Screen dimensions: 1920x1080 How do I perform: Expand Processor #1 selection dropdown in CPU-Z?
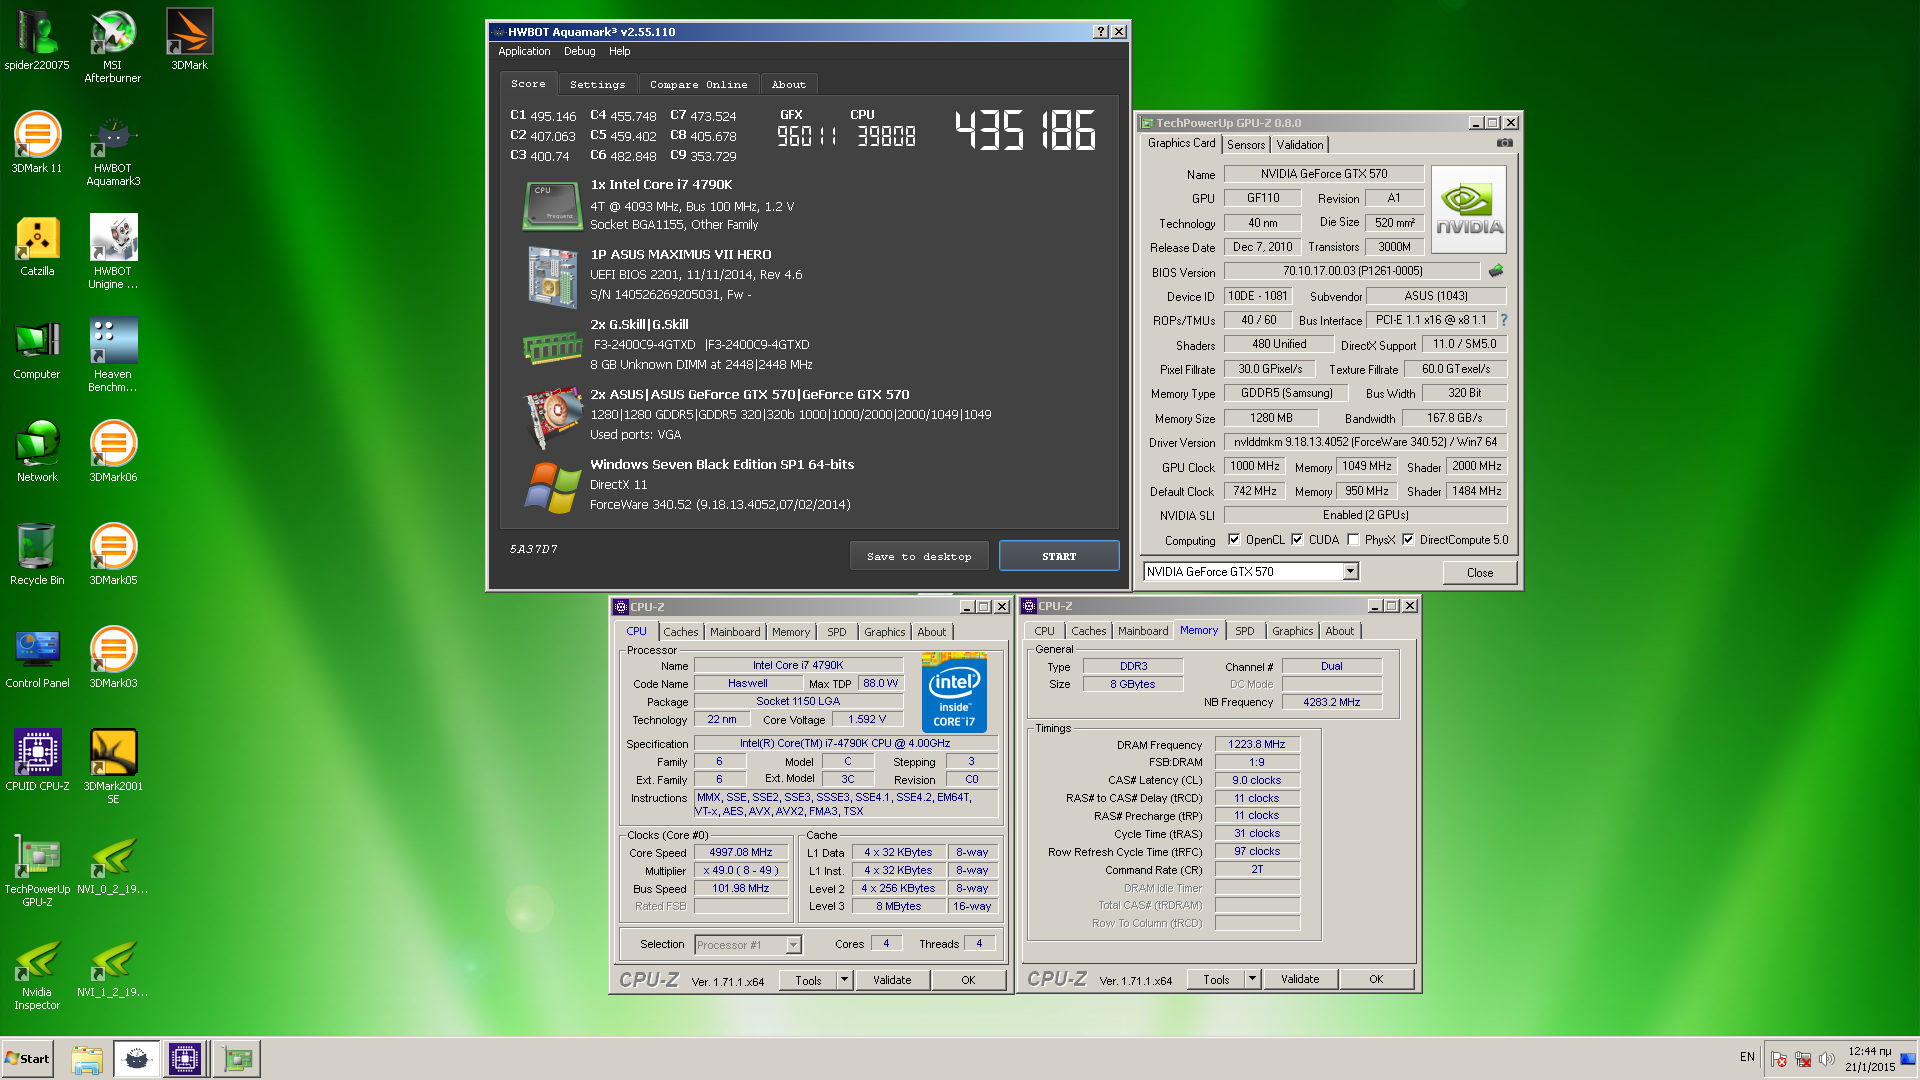(793, 945)
